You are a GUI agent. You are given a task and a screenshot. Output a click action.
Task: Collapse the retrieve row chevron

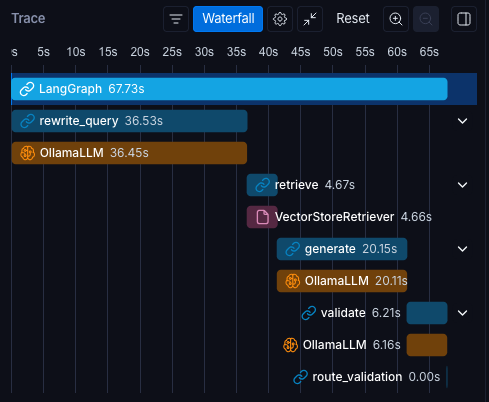[x=462, y=185]
